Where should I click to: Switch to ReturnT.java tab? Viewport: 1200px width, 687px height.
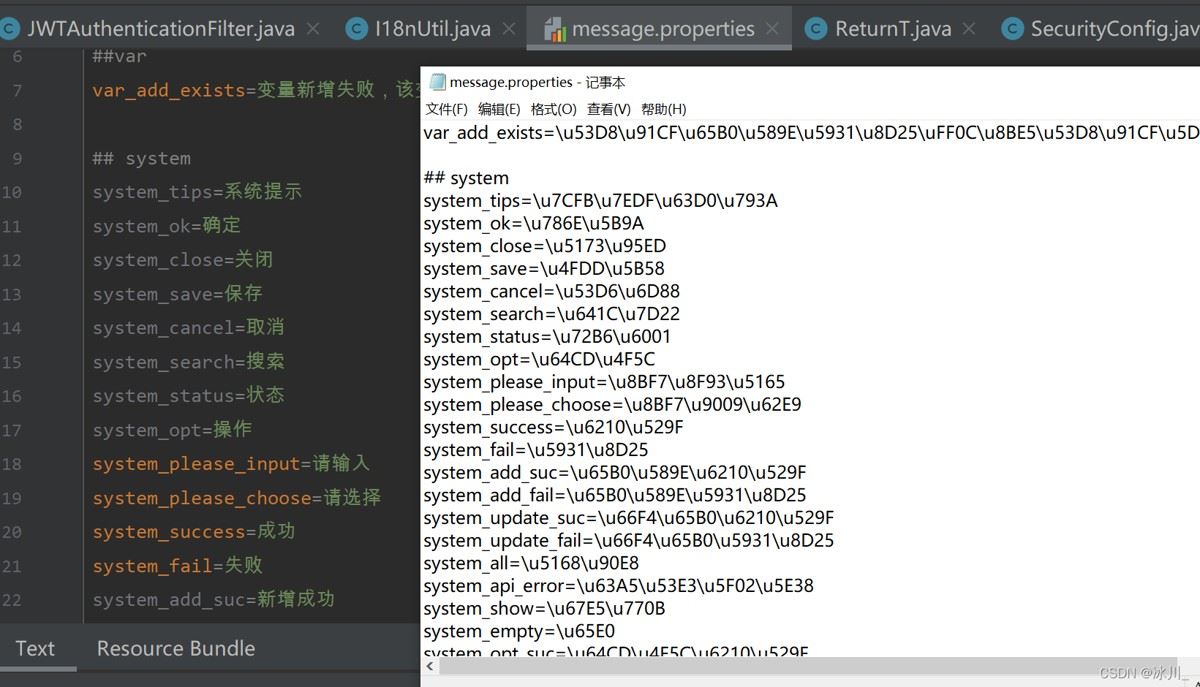(893, 29)
